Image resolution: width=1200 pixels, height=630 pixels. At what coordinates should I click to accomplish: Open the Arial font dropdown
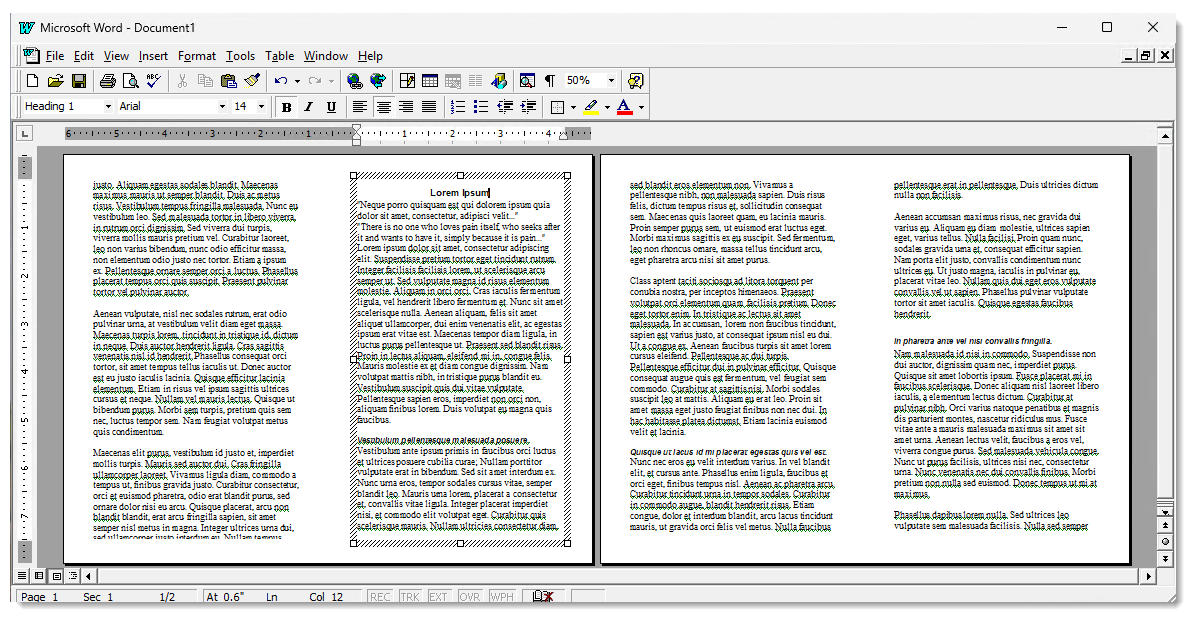[x=223, y=107]
